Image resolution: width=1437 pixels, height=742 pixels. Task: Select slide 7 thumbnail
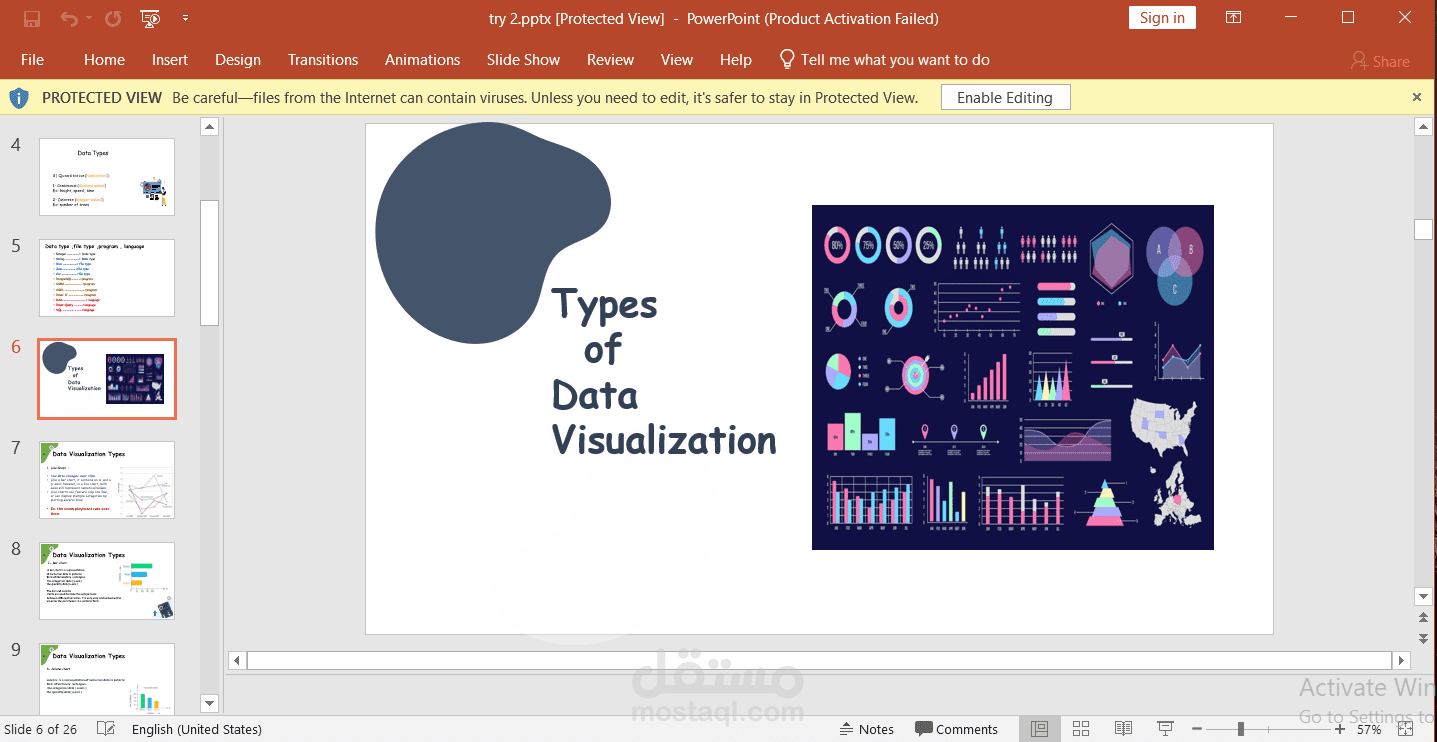point(107,480)
